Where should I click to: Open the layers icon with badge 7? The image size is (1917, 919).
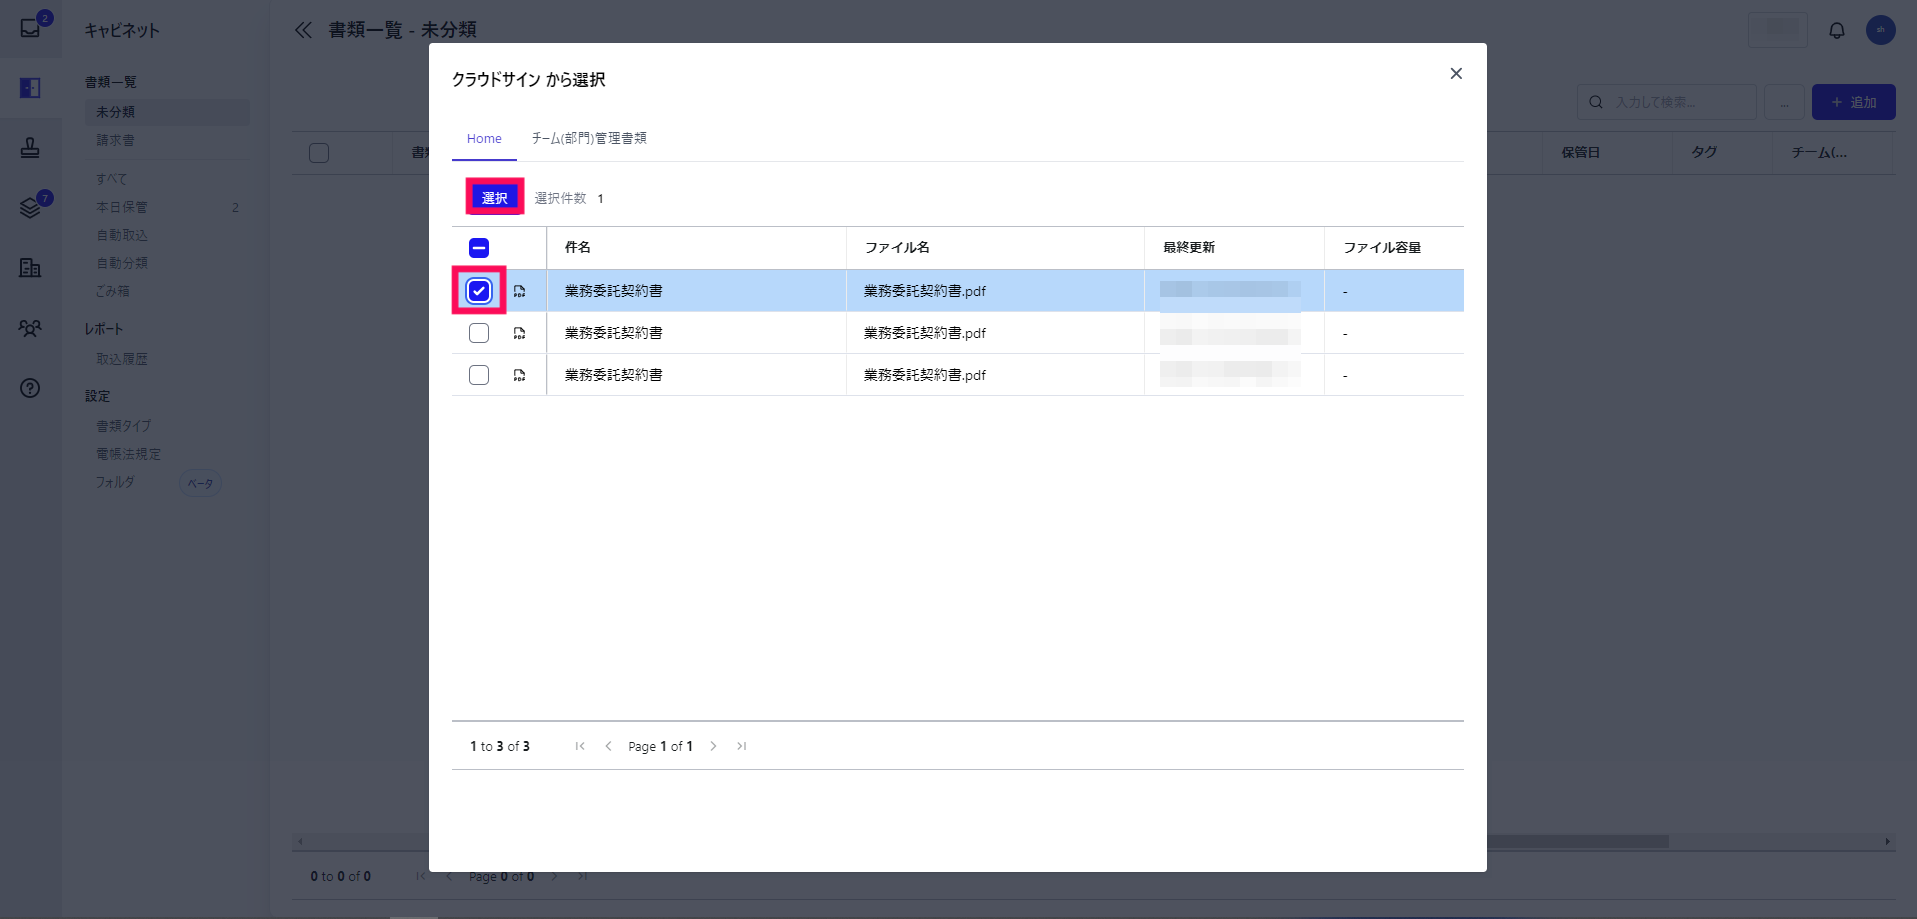30,208
